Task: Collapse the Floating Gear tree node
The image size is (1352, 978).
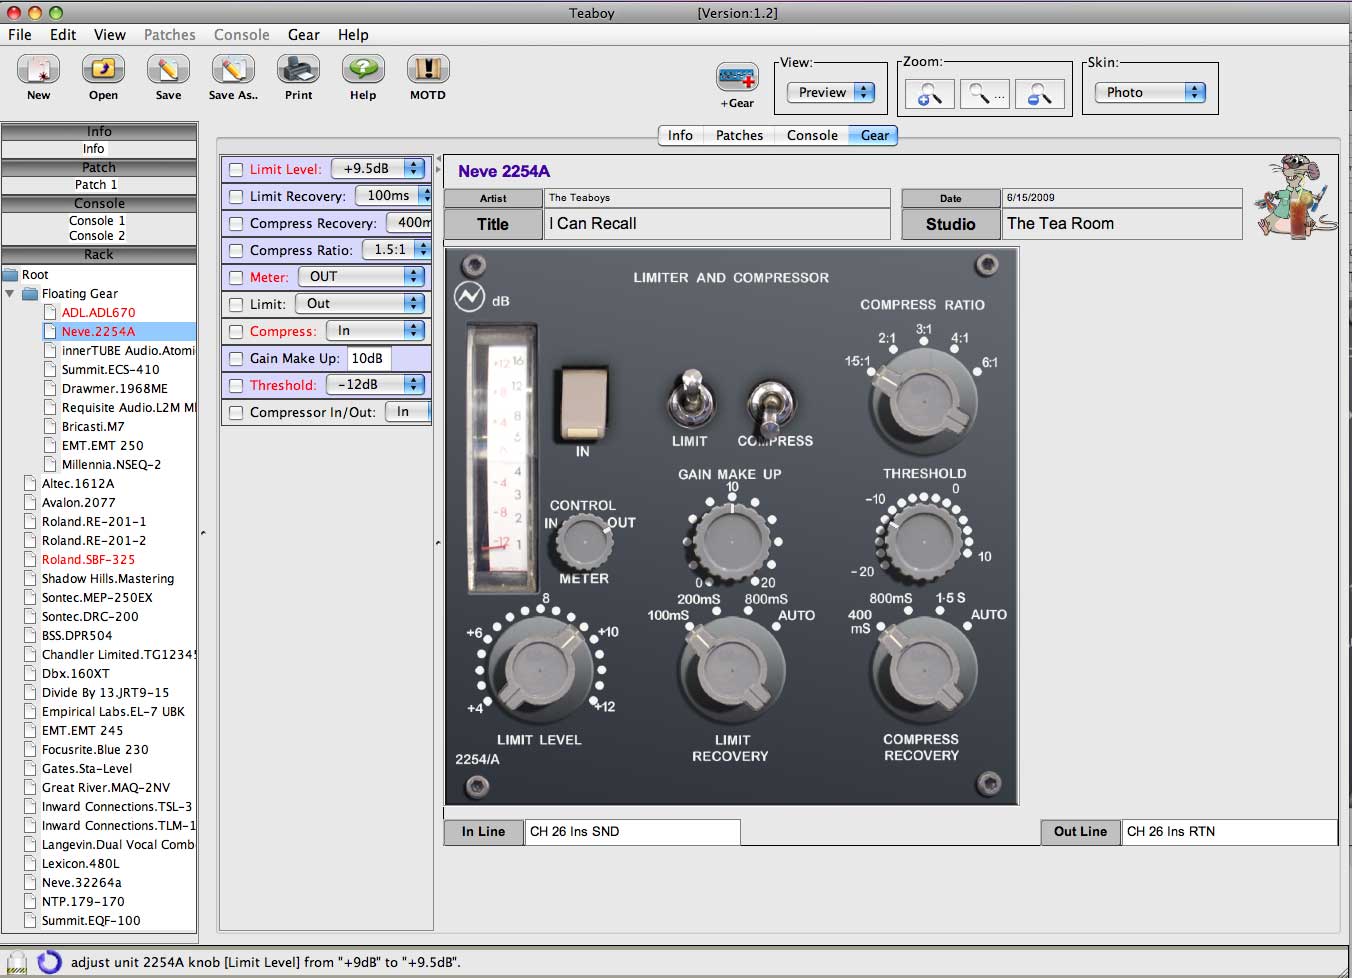Action: 10,294
